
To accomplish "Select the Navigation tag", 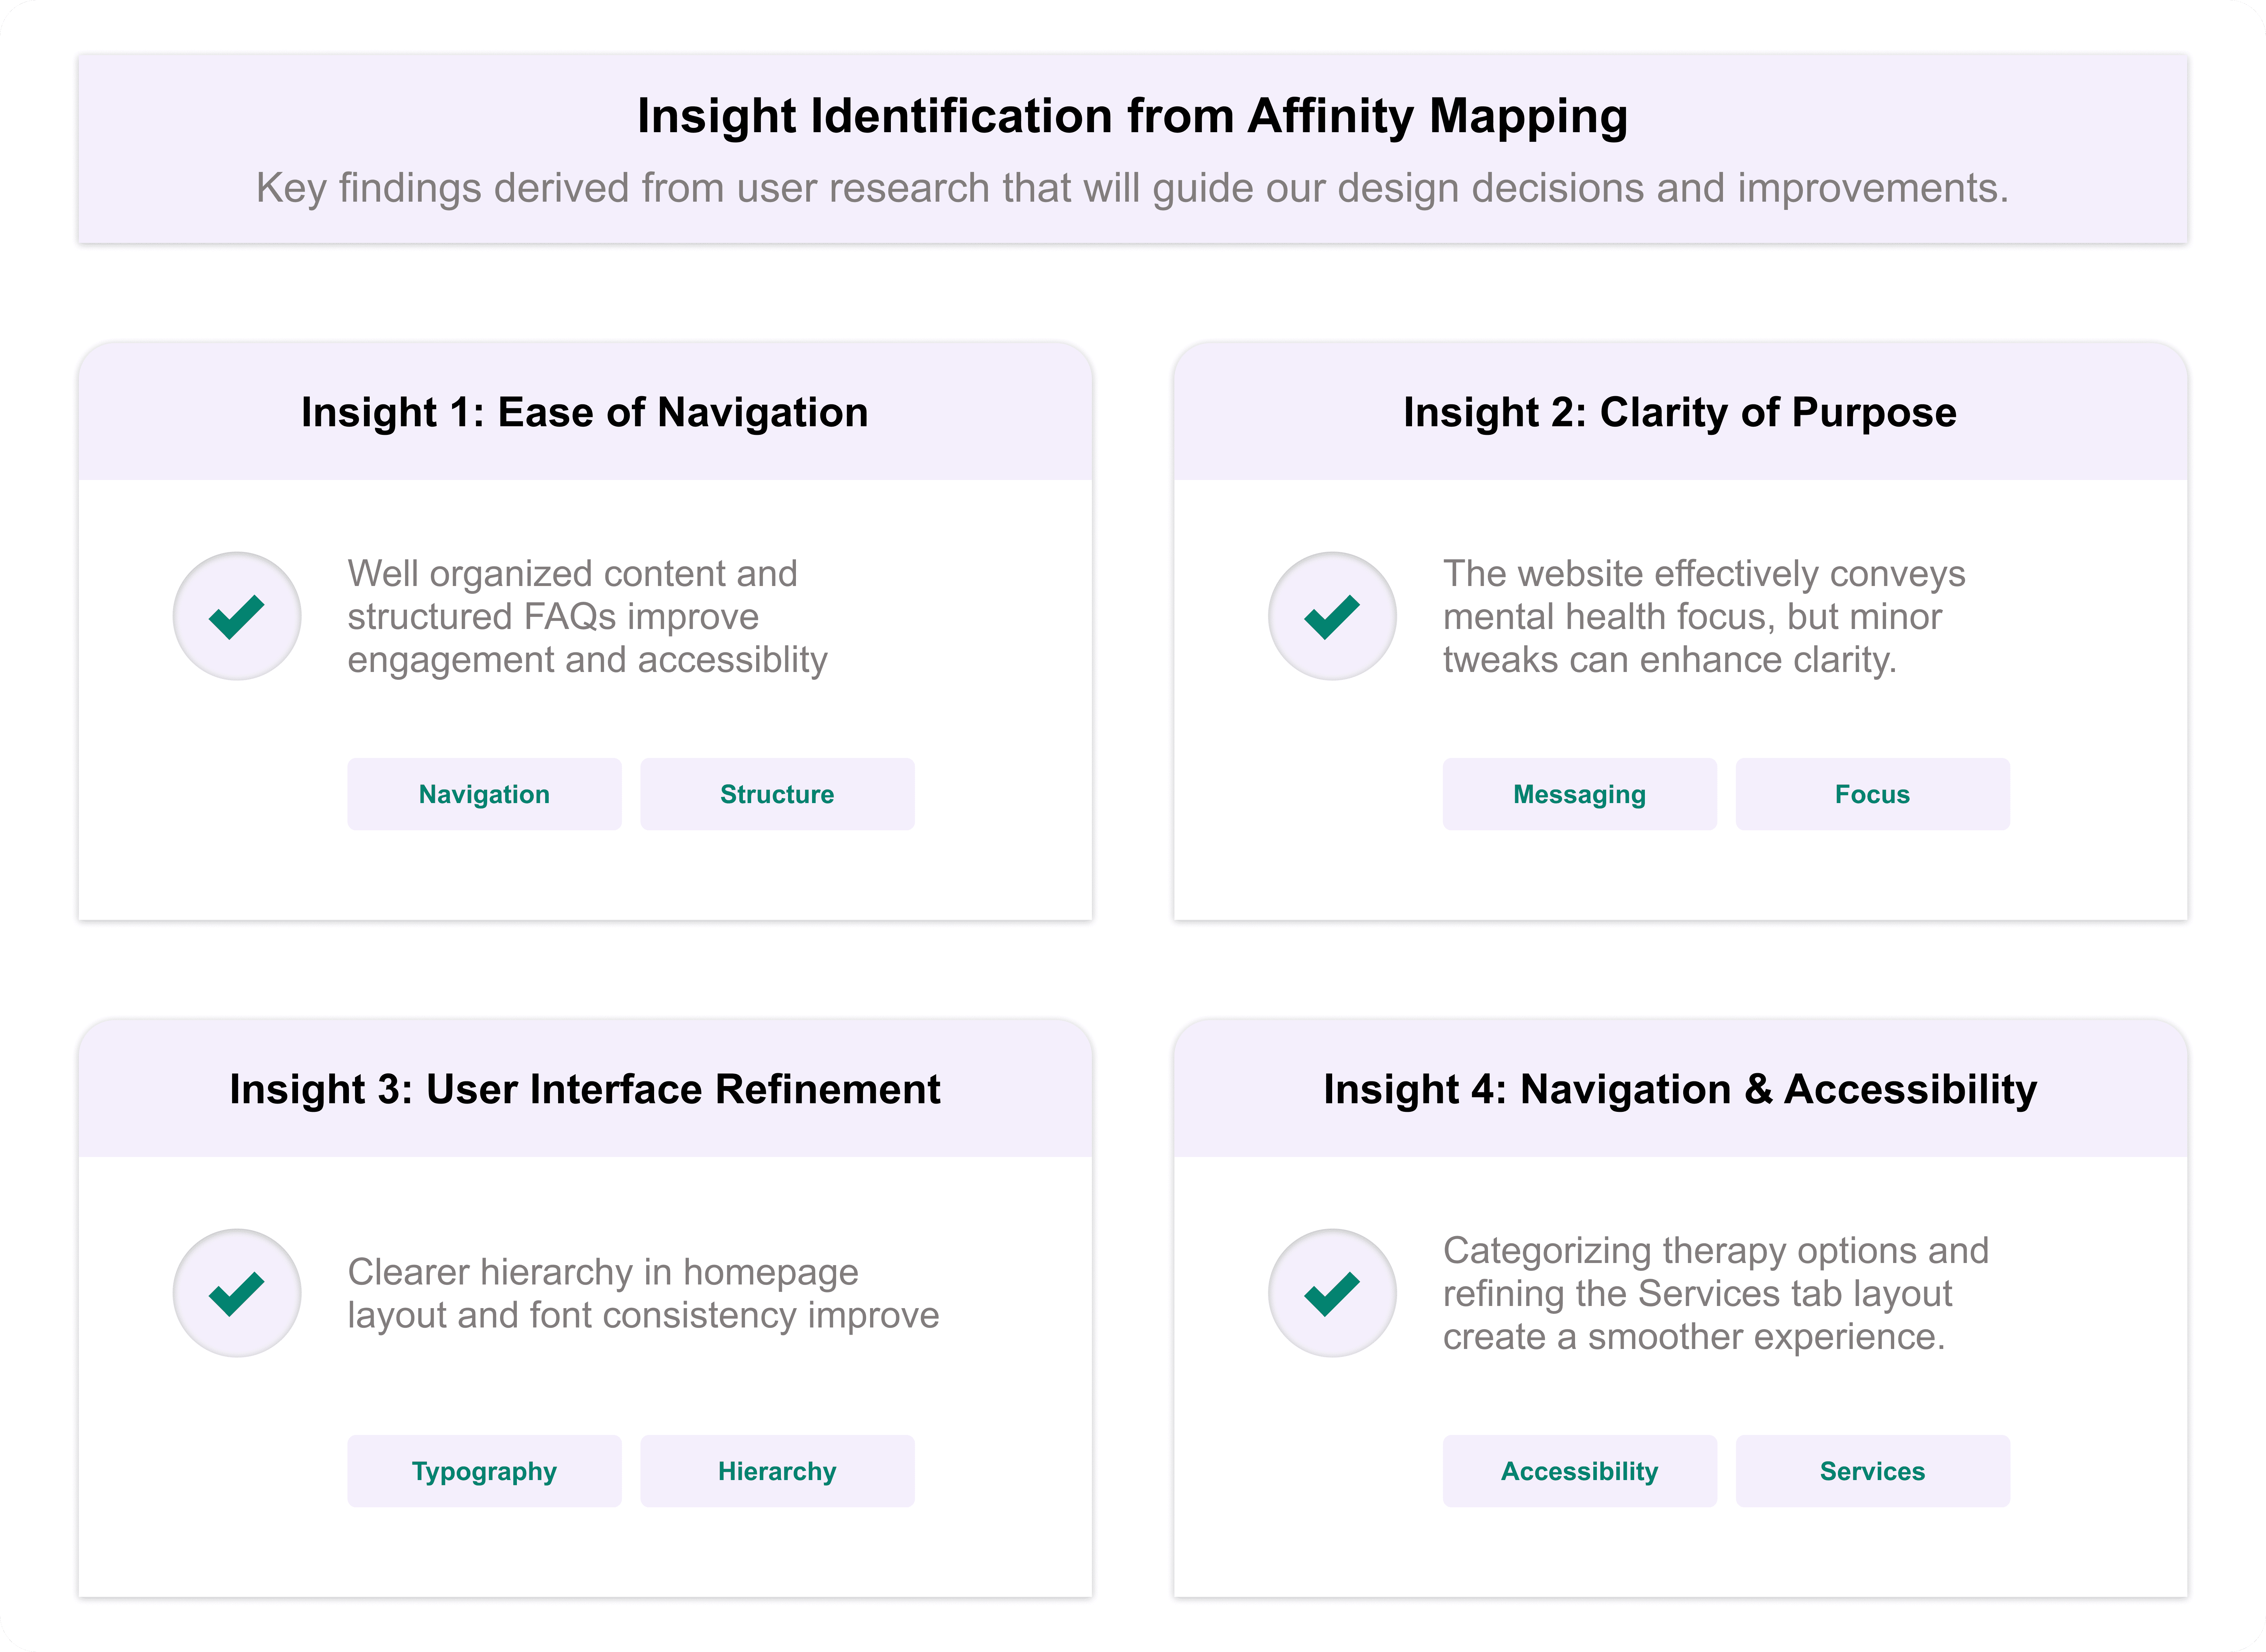I will [x=484, y=794].
